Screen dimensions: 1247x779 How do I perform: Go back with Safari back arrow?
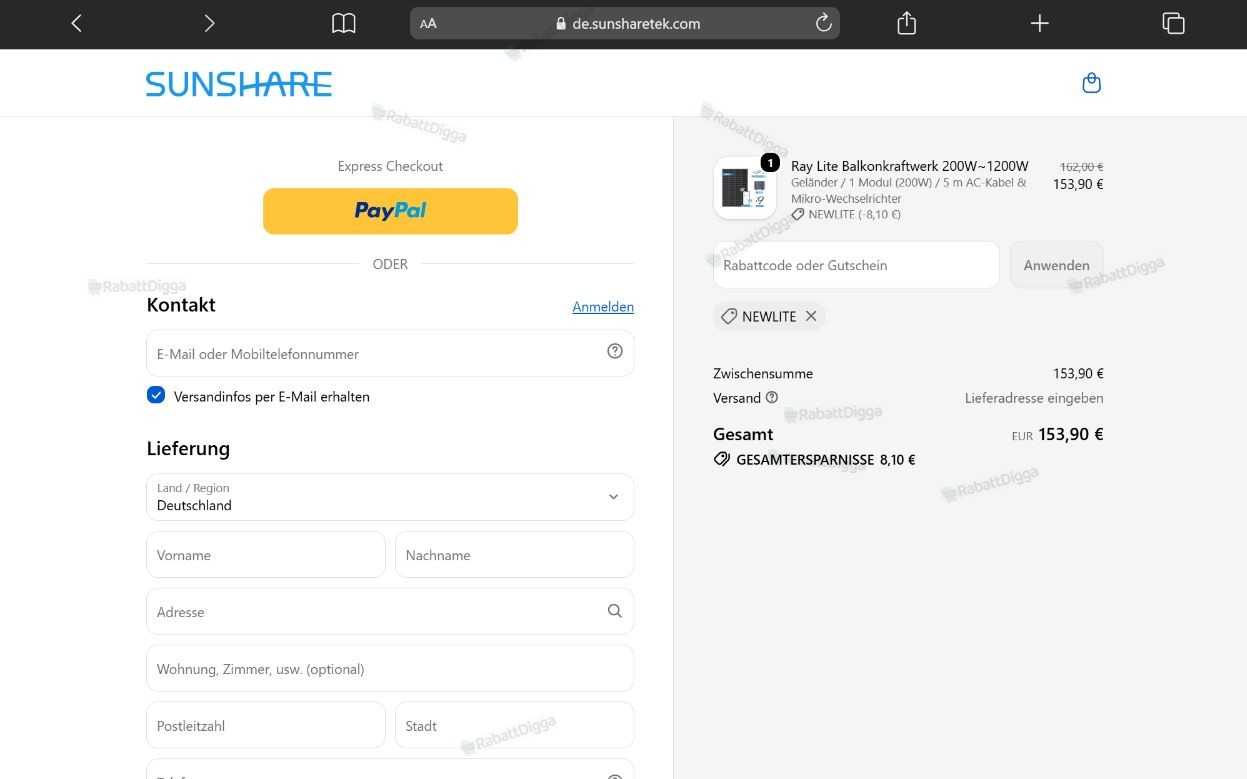77,23
